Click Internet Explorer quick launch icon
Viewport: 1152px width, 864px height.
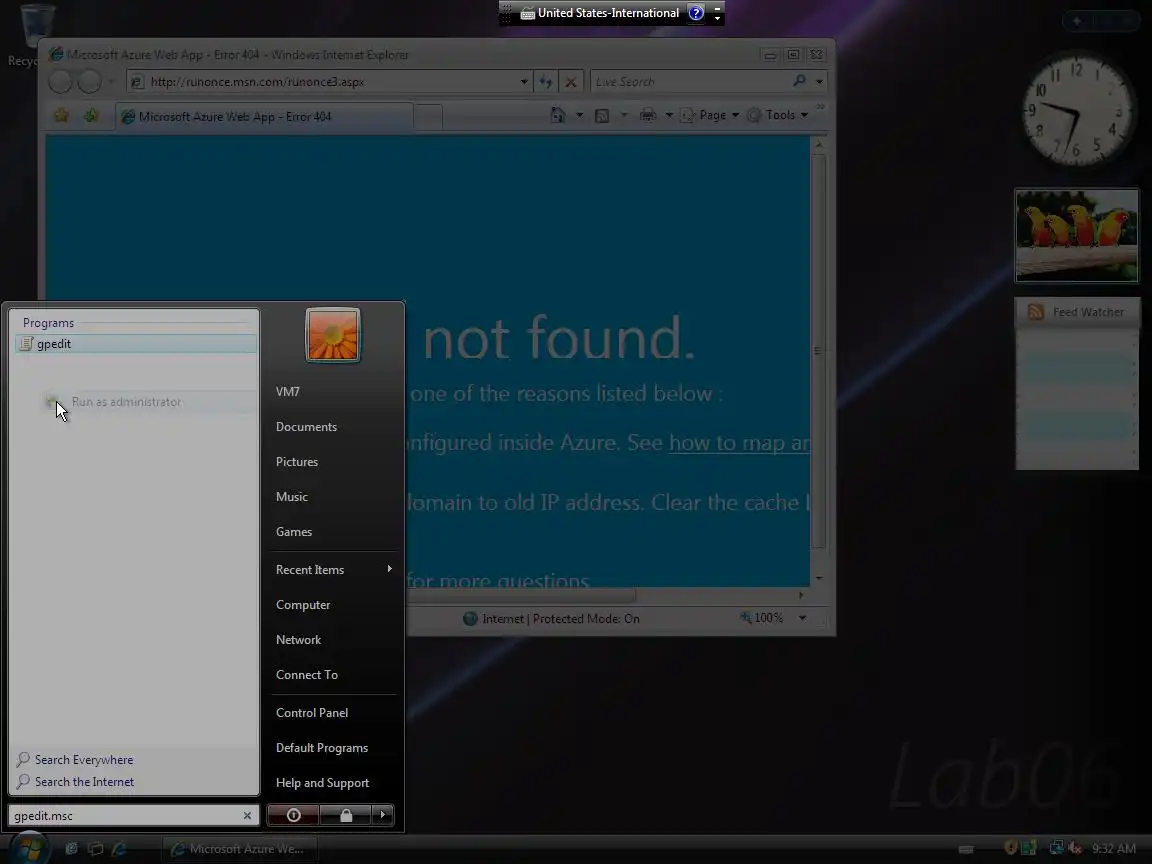tap(119, 849)
